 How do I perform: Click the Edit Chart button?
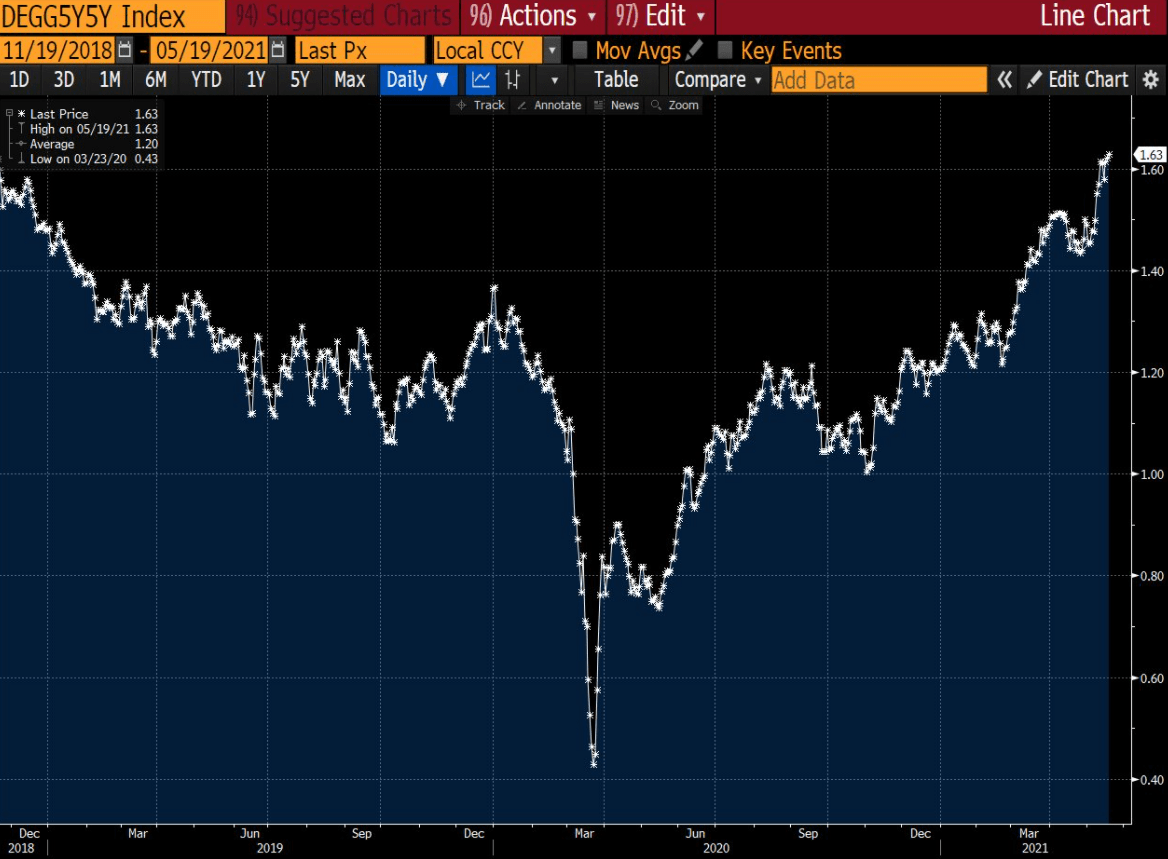click(x=1077, y=79)
